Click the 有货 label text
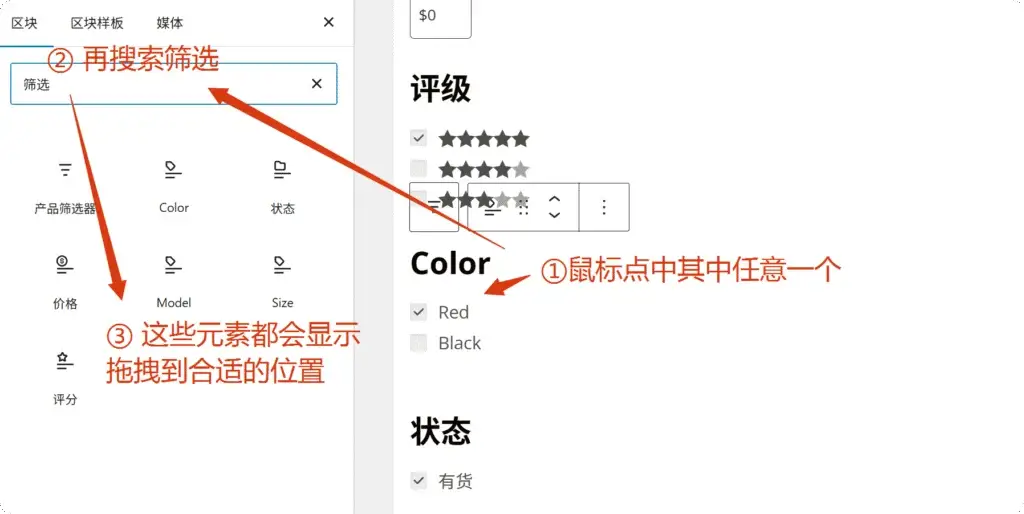 coord(455,481)
